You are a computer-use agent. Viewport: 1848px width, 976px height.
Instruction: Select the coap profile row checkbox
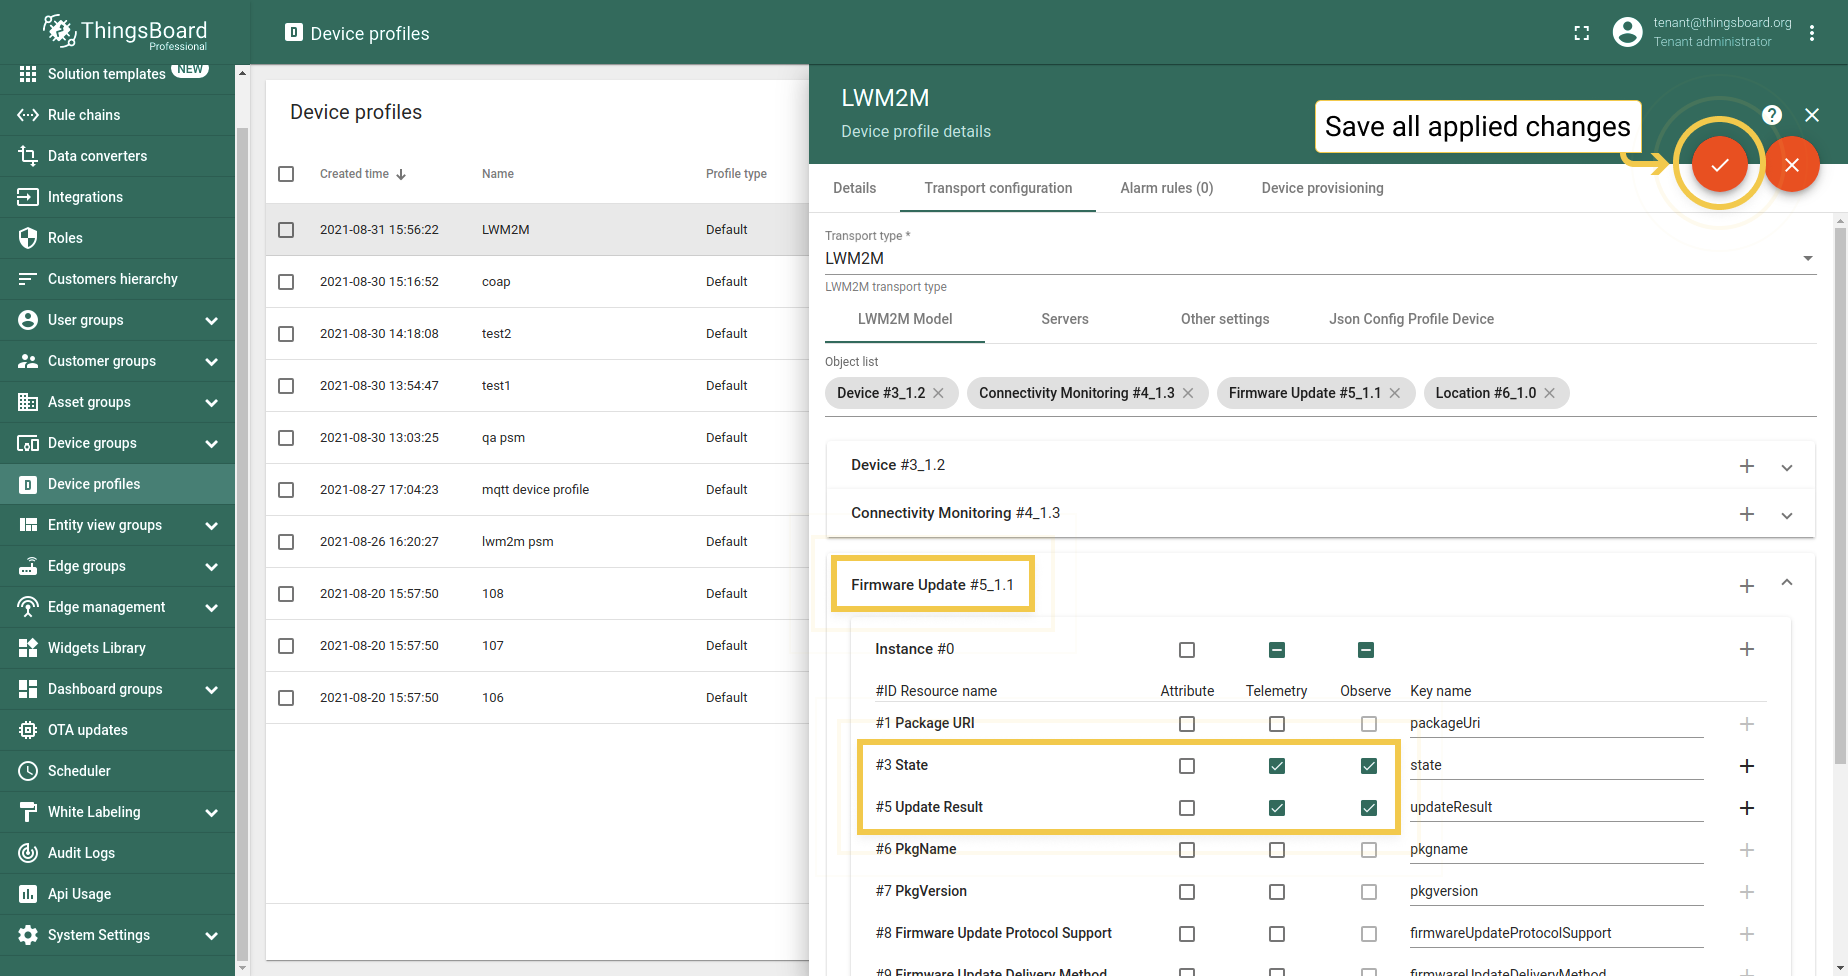click(286, 282)
